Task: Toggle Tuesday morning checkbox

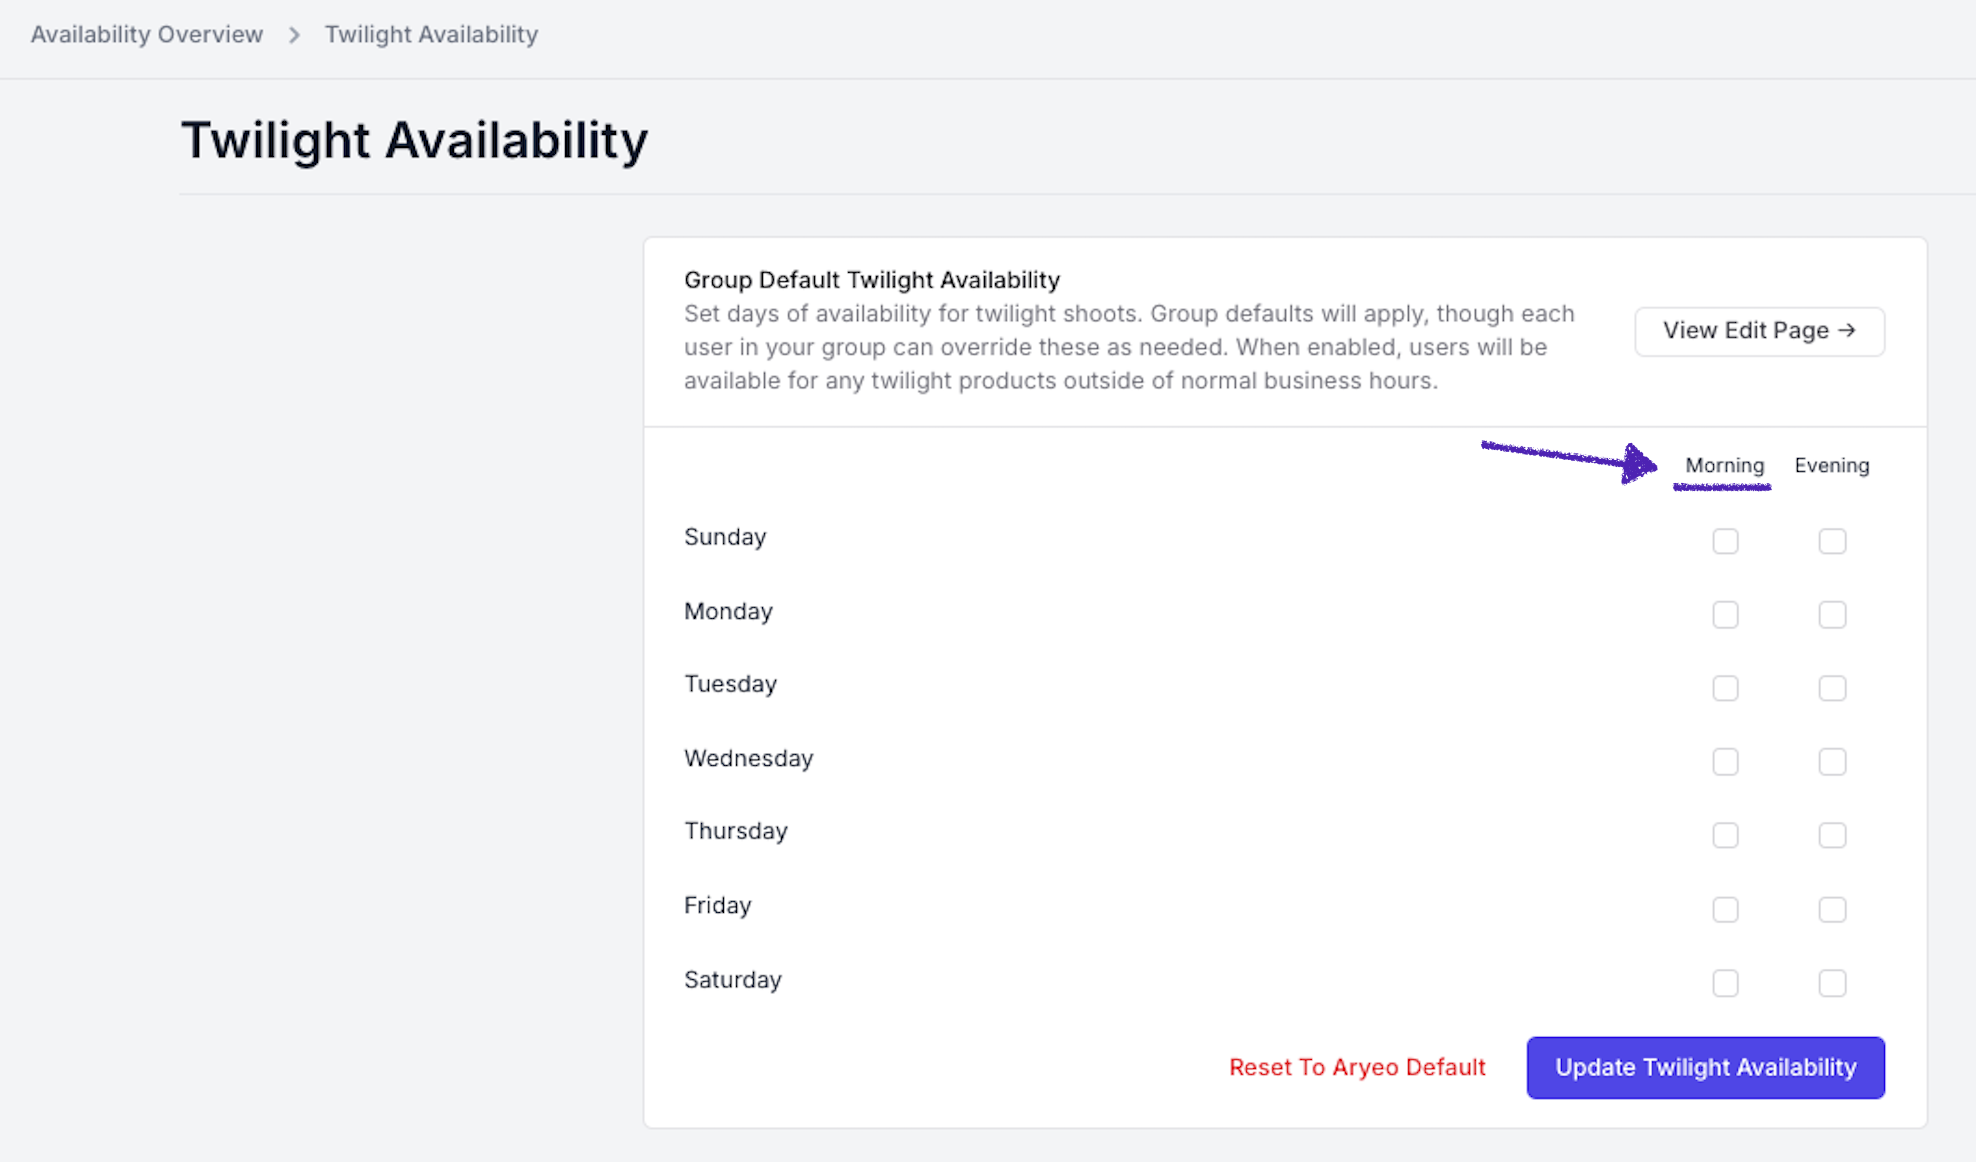Action: [x=1725, y=688]
